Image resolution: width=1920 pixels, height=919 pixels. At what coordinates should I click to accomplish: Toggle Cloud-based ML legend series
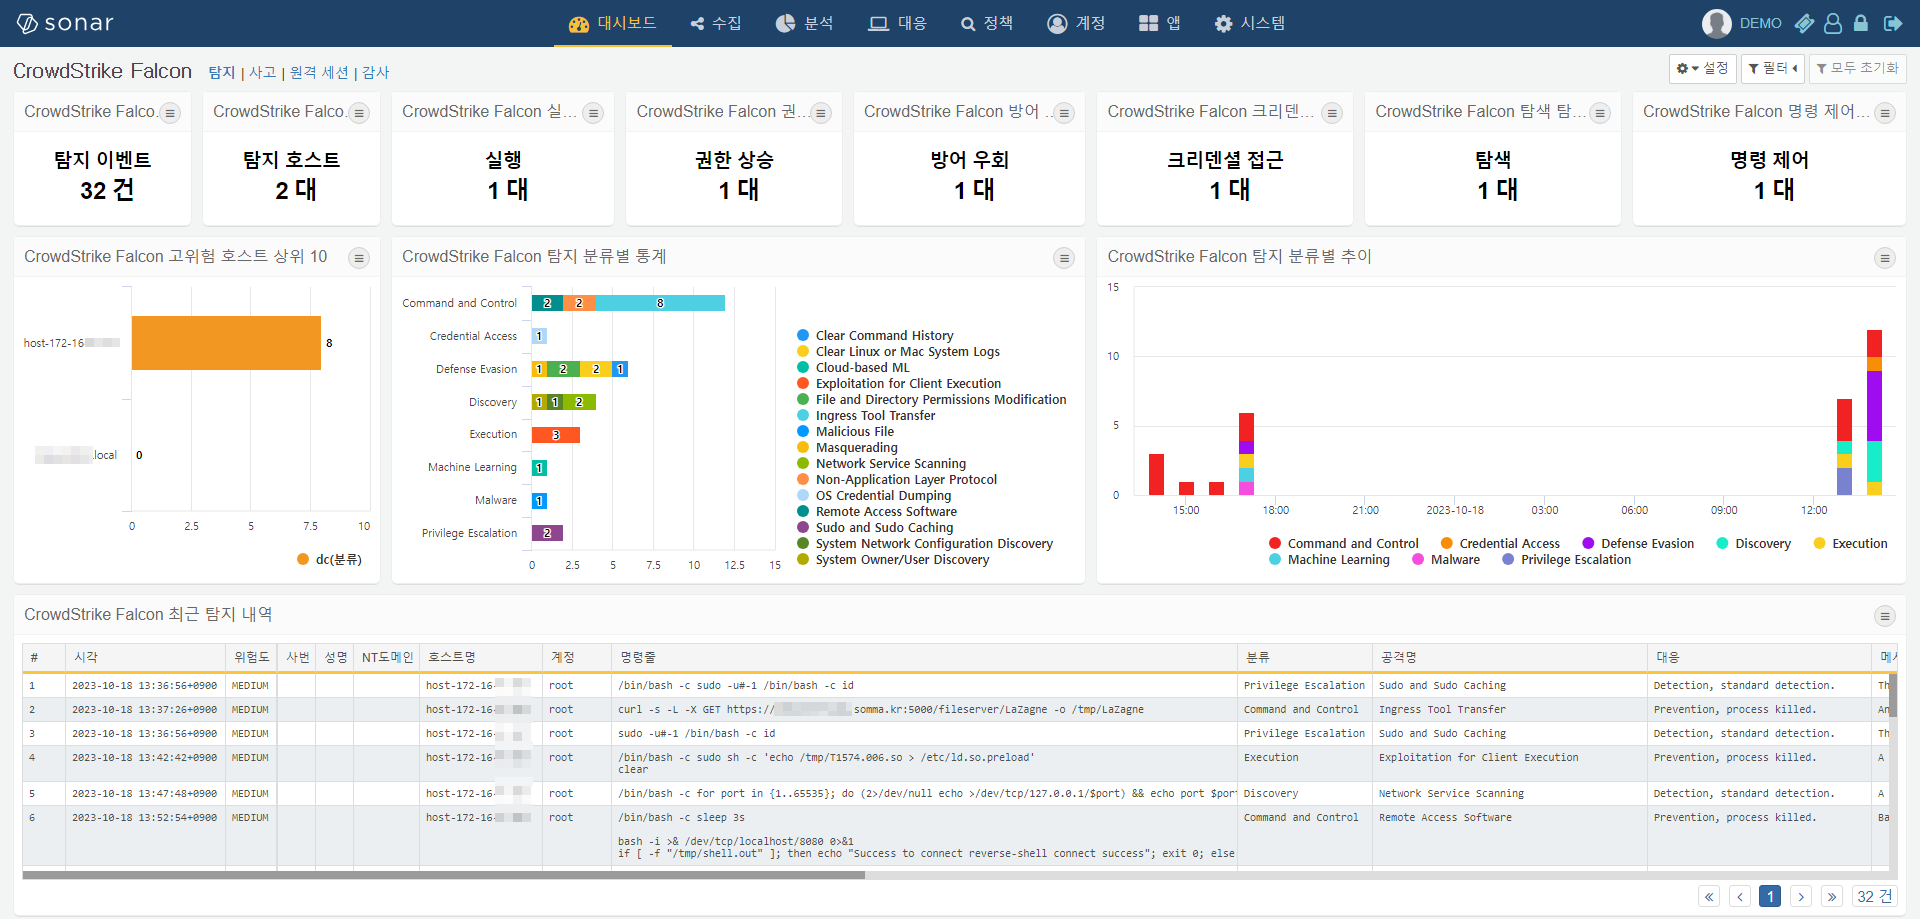(x=853, y=367)
